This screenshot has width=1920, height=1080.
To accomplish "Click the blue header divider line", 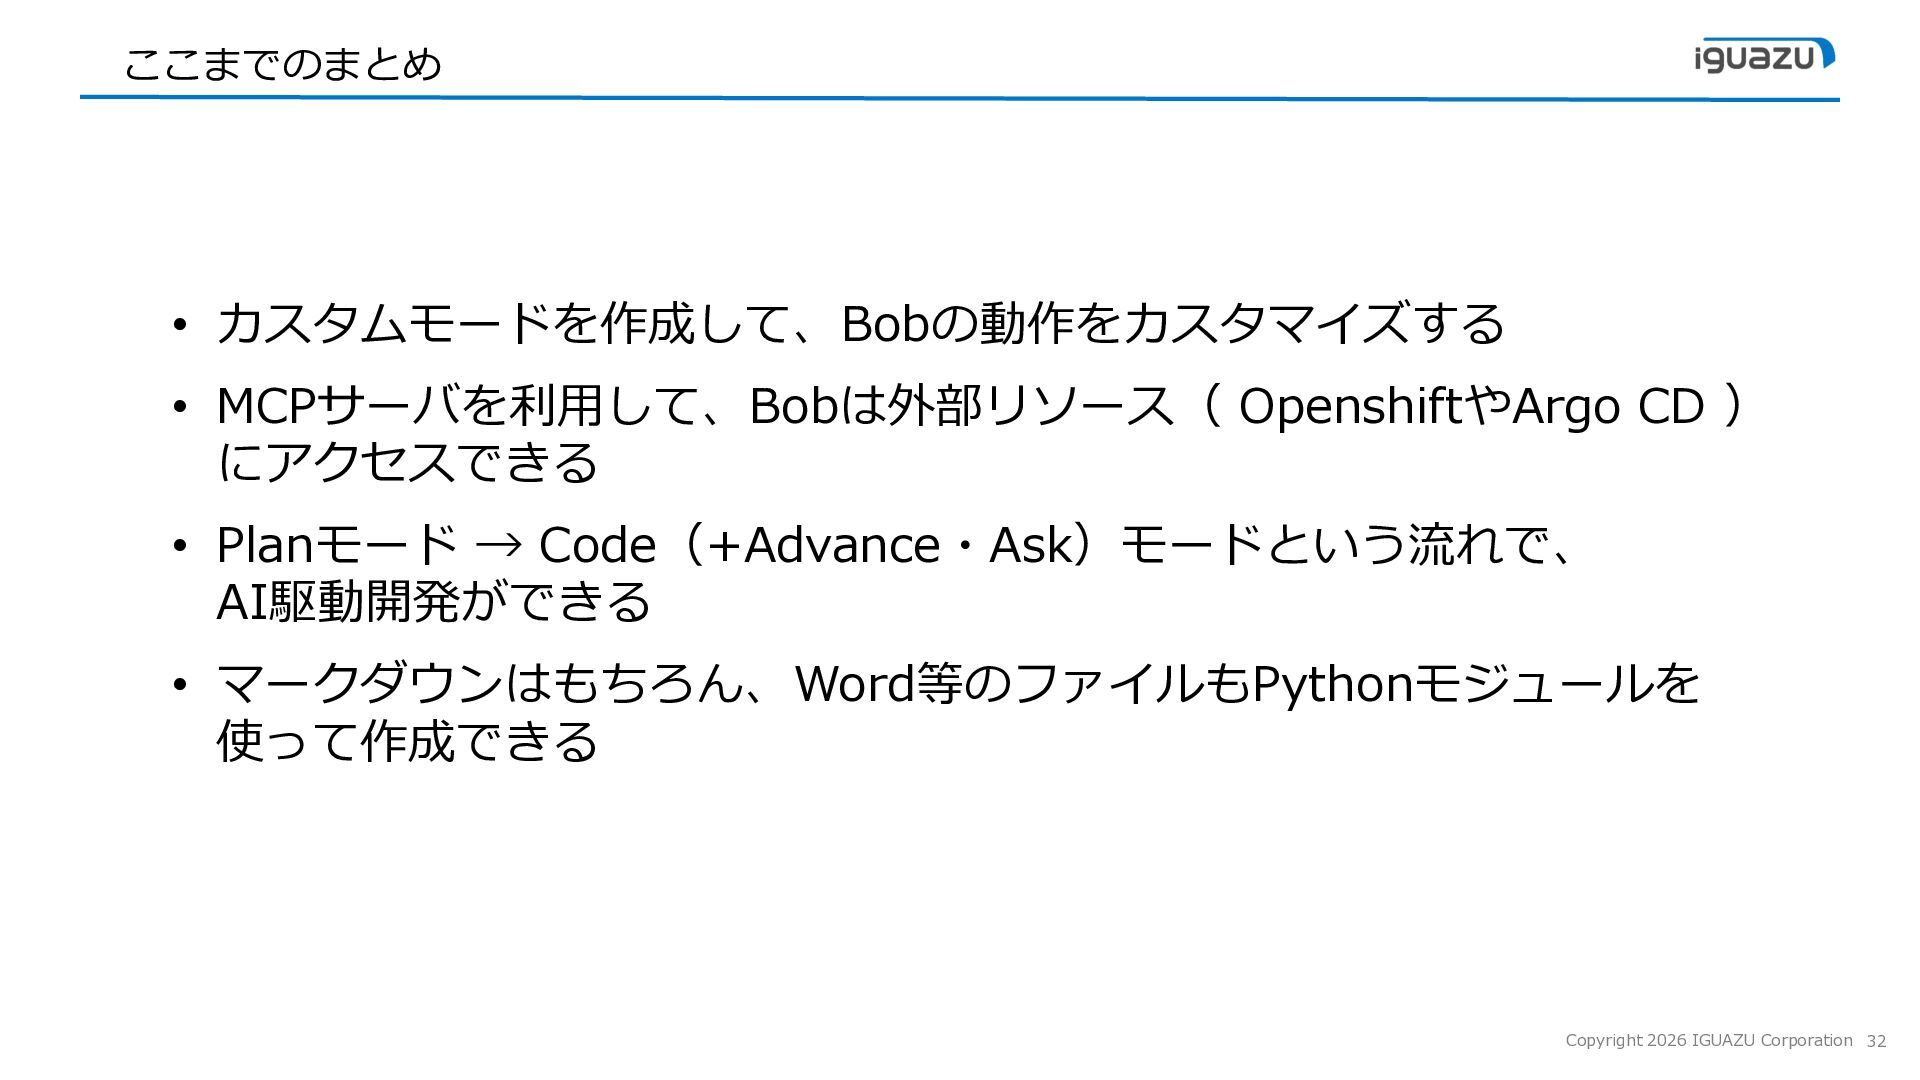I will tap(960, 98).
